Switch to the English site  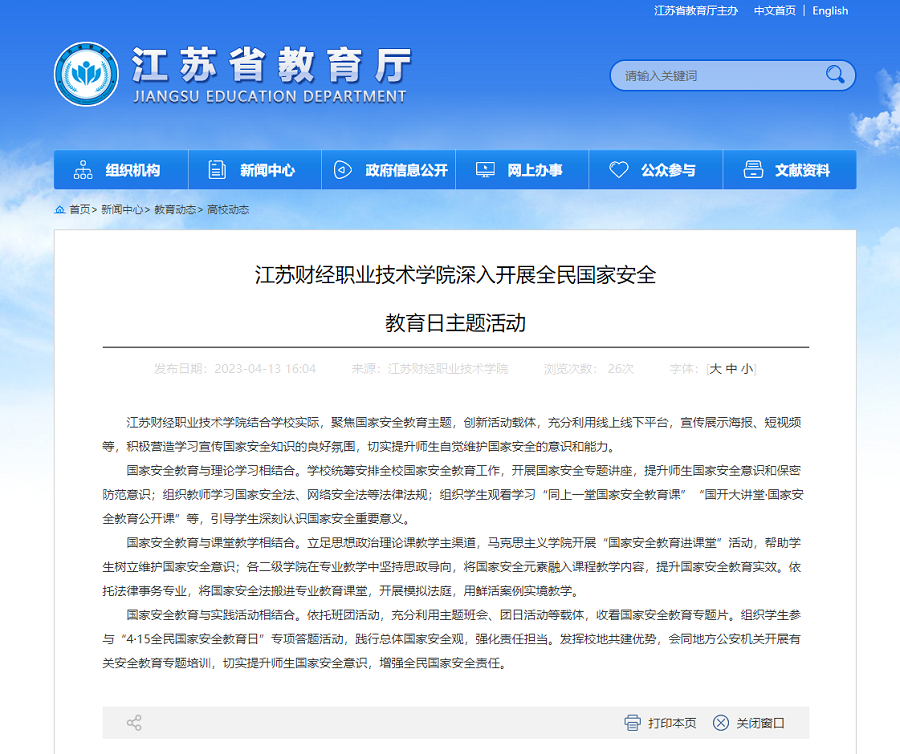tap(830, 11)
